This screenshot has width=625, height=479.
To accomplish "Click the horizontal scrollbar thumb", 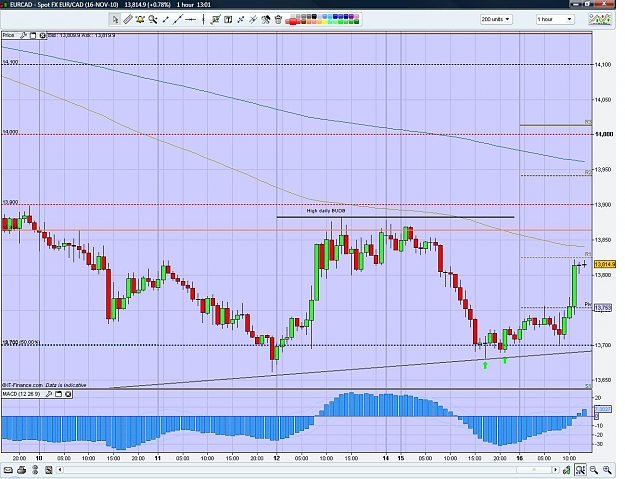I will tap(534, 469).
